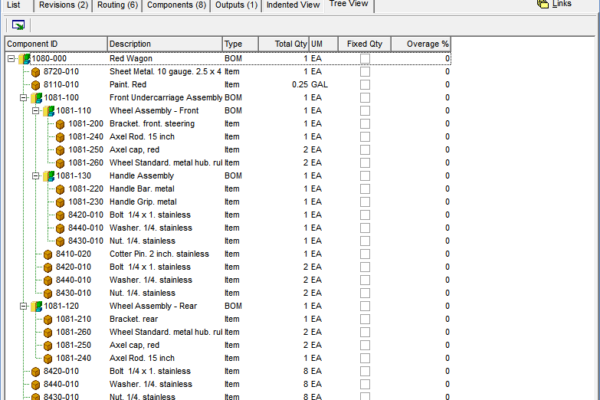Enable Fixed Qty for Cotter Pin row
Image resolution: width=600 pixels, height=400 pixels.
[365, 254]
